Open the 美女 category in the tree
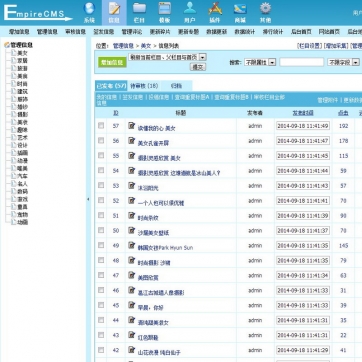 click(x=23, y=53)
